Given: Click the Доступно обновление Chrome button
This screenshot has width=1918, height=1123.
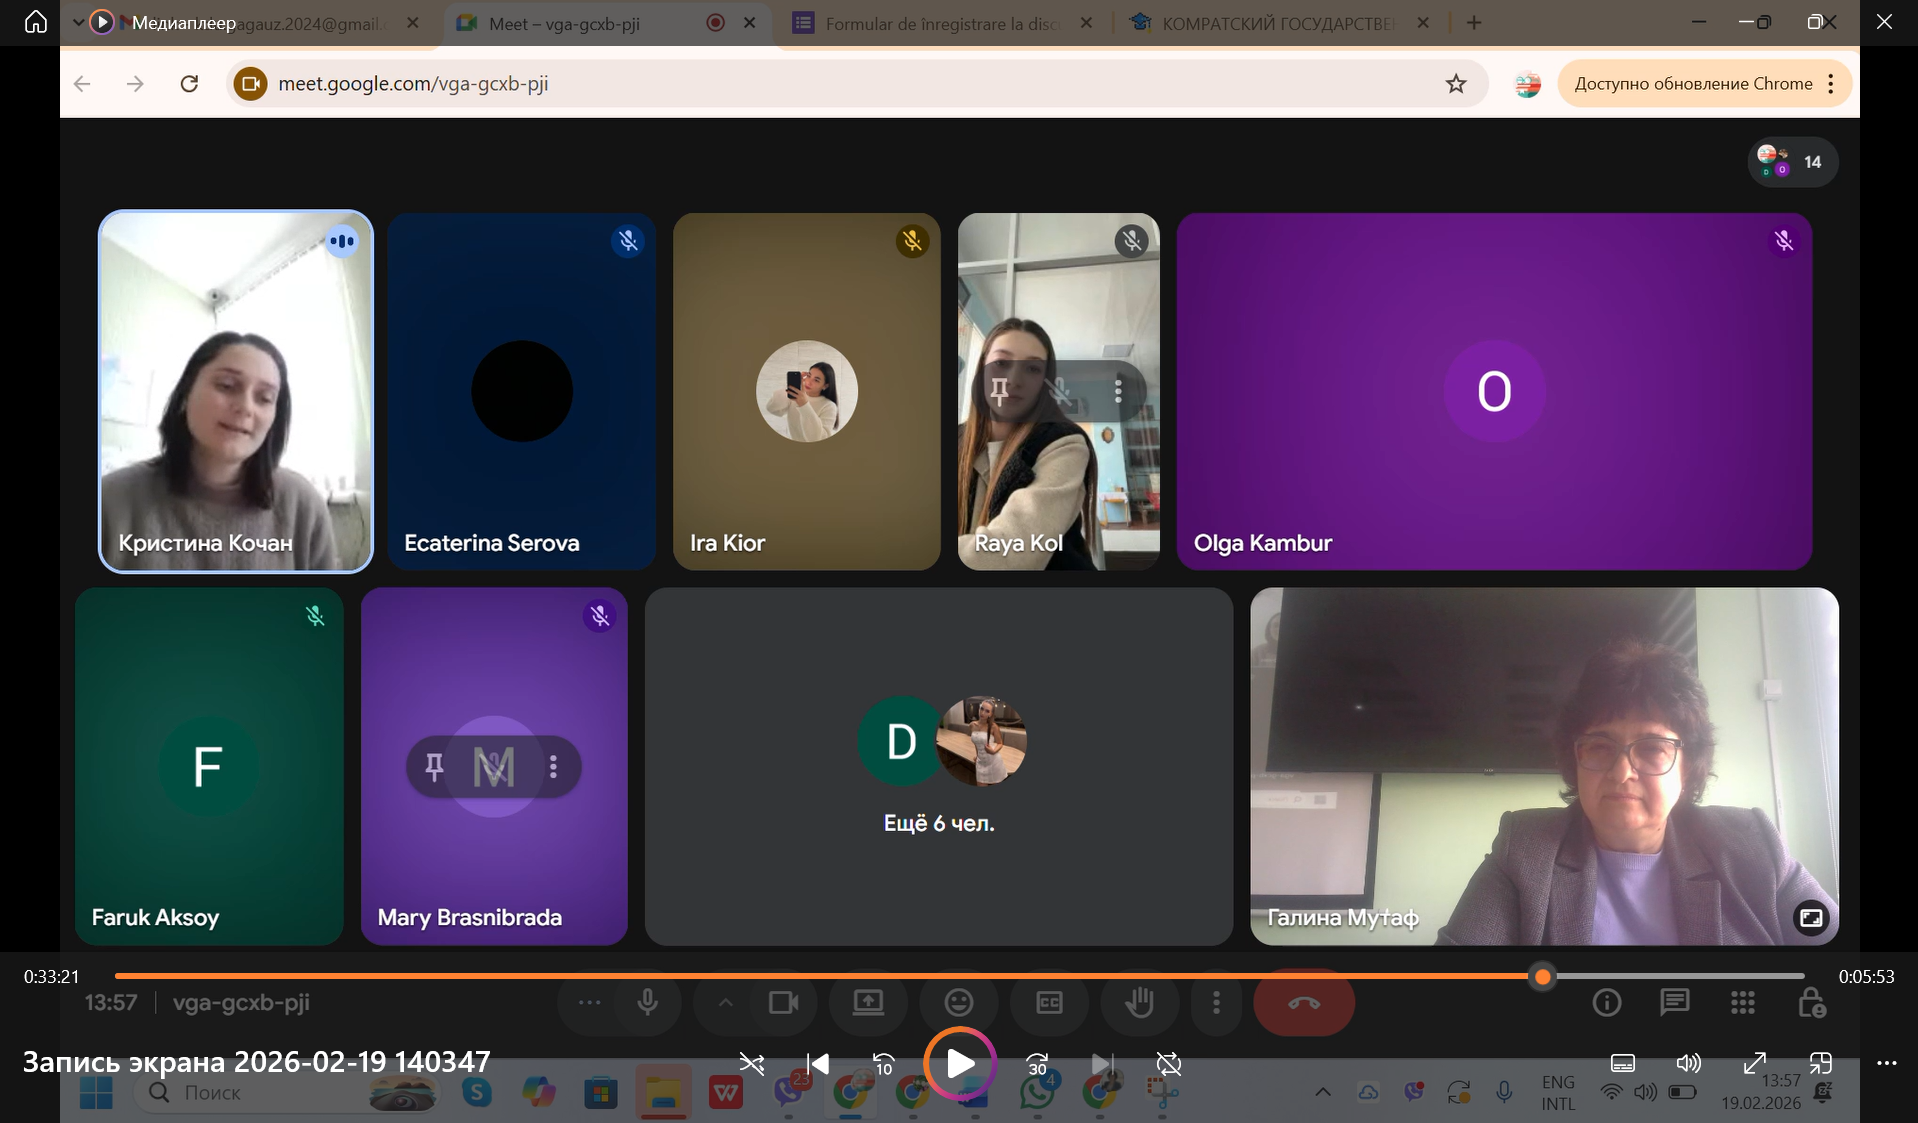Looking at the screenshot, I should pyautogui.click(x=1693, y=84).
